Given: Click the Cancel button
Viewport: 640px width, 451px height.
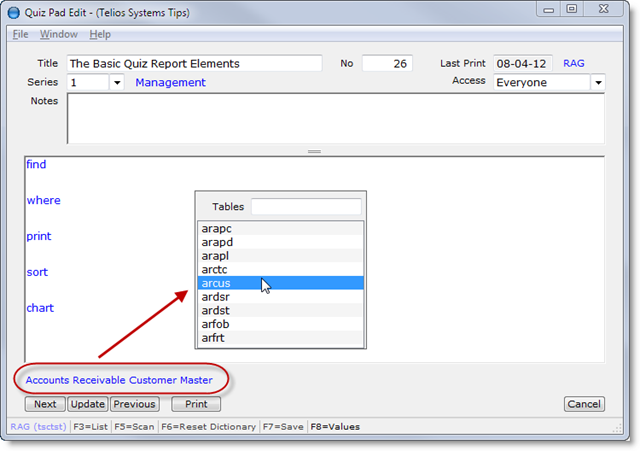Looking at the screenshot, I should click(x=584, y=404).
